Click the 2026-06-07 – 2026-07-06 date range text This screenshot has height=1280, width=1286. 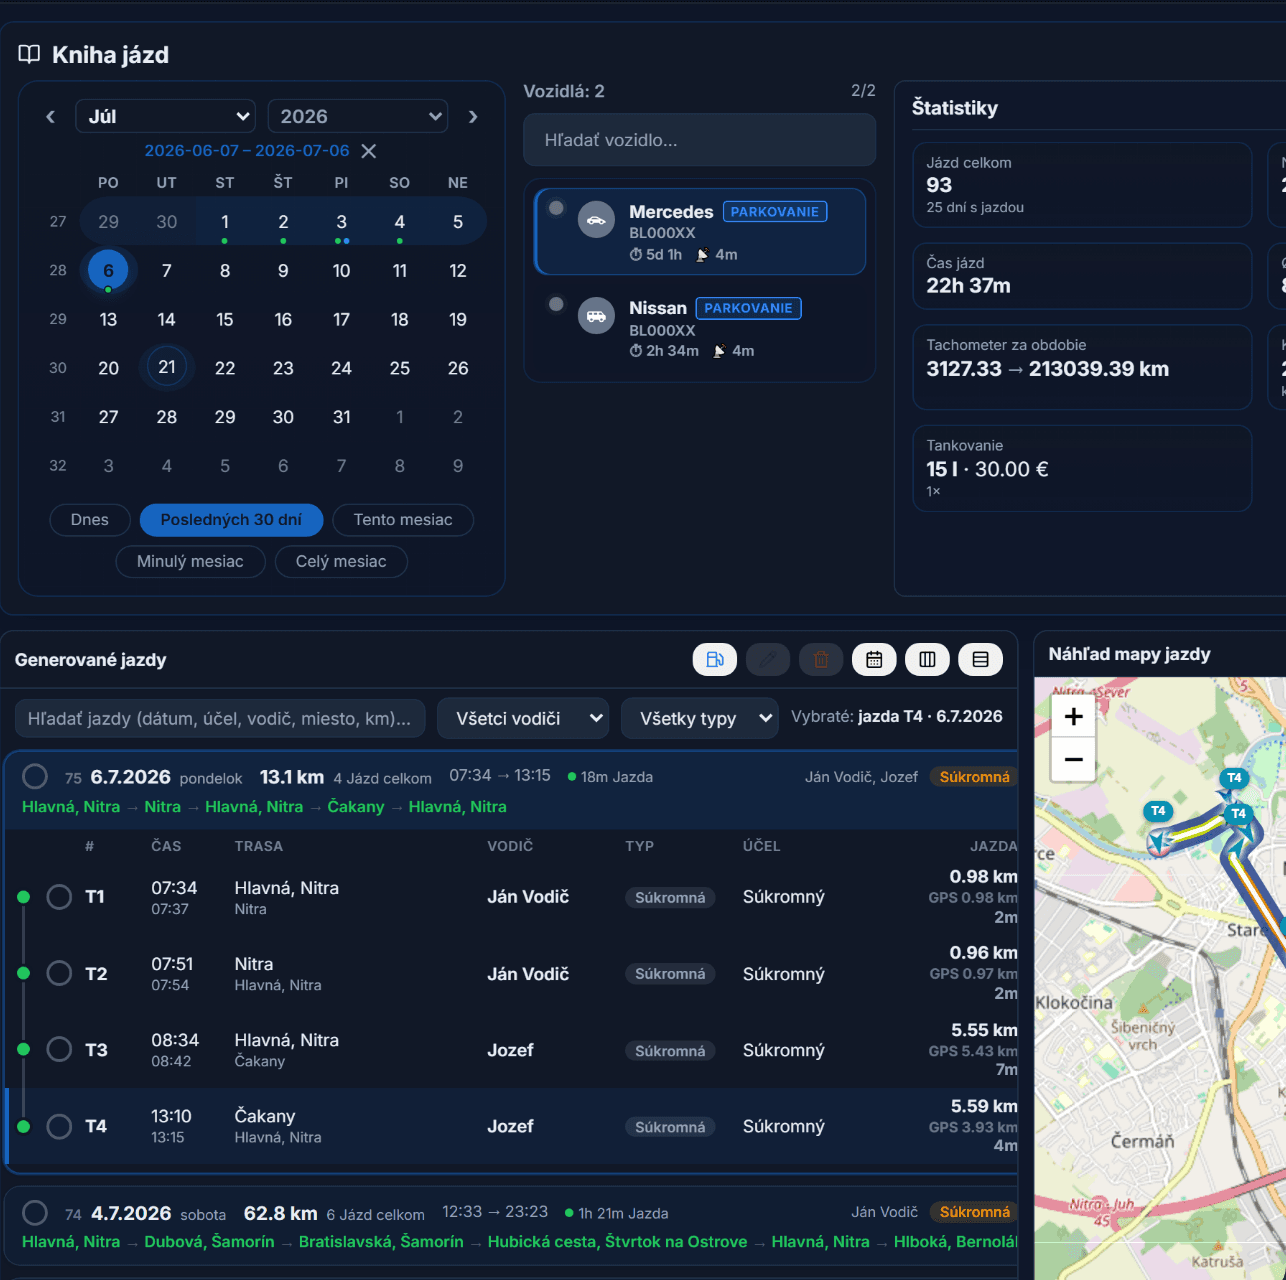pyautogui.click(x=247, y=151)
